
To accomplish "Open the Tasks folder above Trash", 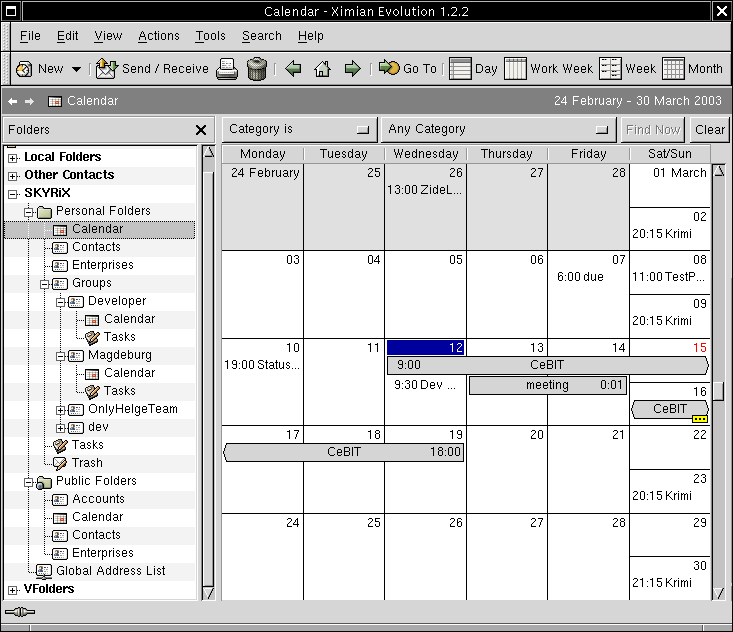I will coord(87,445).
